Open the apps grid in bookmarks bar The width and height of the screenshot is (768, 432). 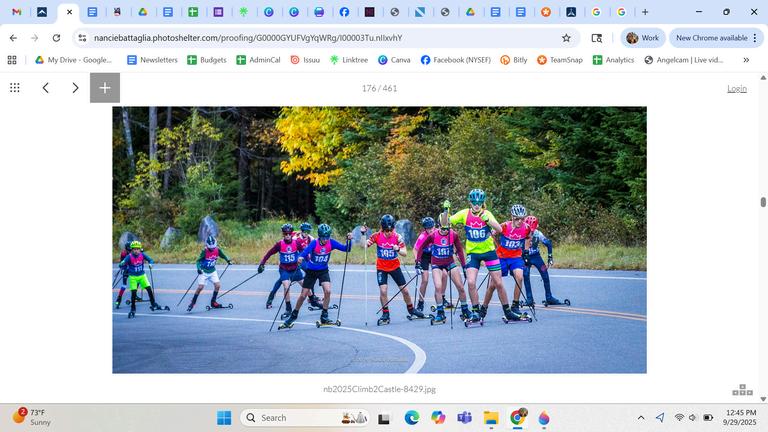tap(12, 60)
